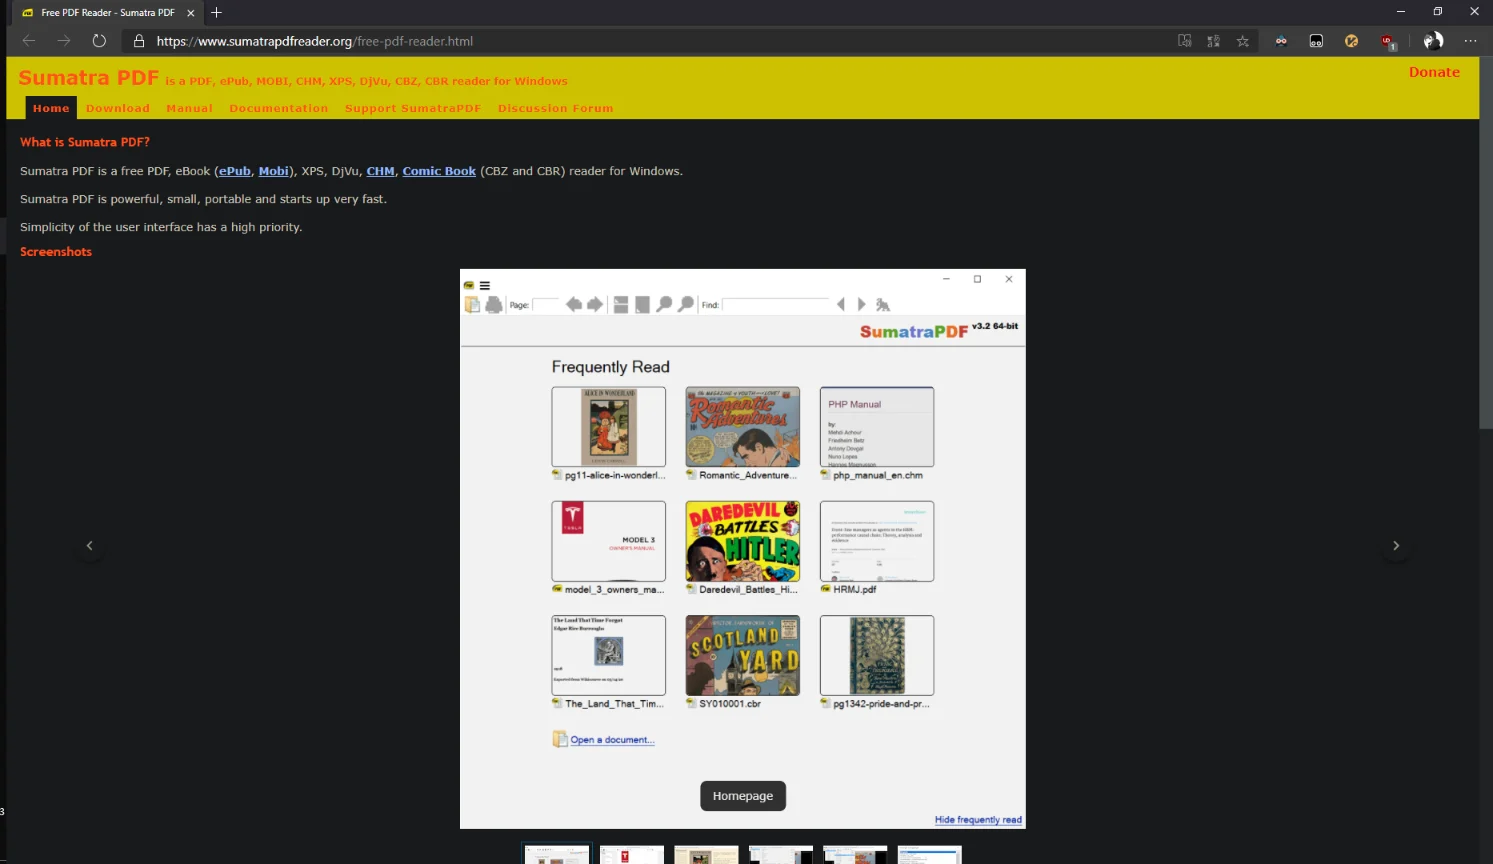Click the fit page icon in SumatraPDF toolbar
Viewport: 1493px width, 864px height.
click(642, 304)
